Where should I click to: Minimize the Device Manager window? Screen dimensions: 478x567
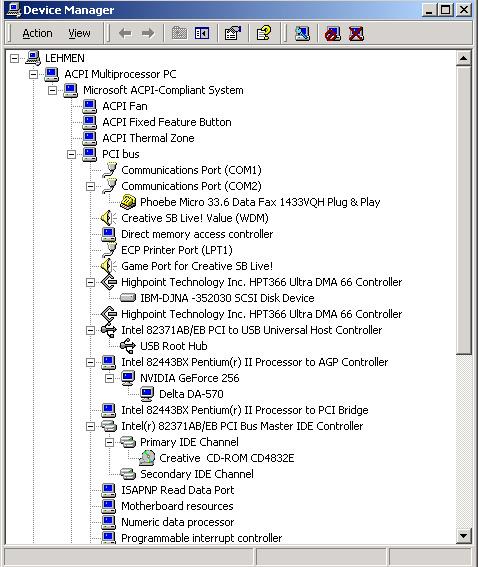coord(430,9)
